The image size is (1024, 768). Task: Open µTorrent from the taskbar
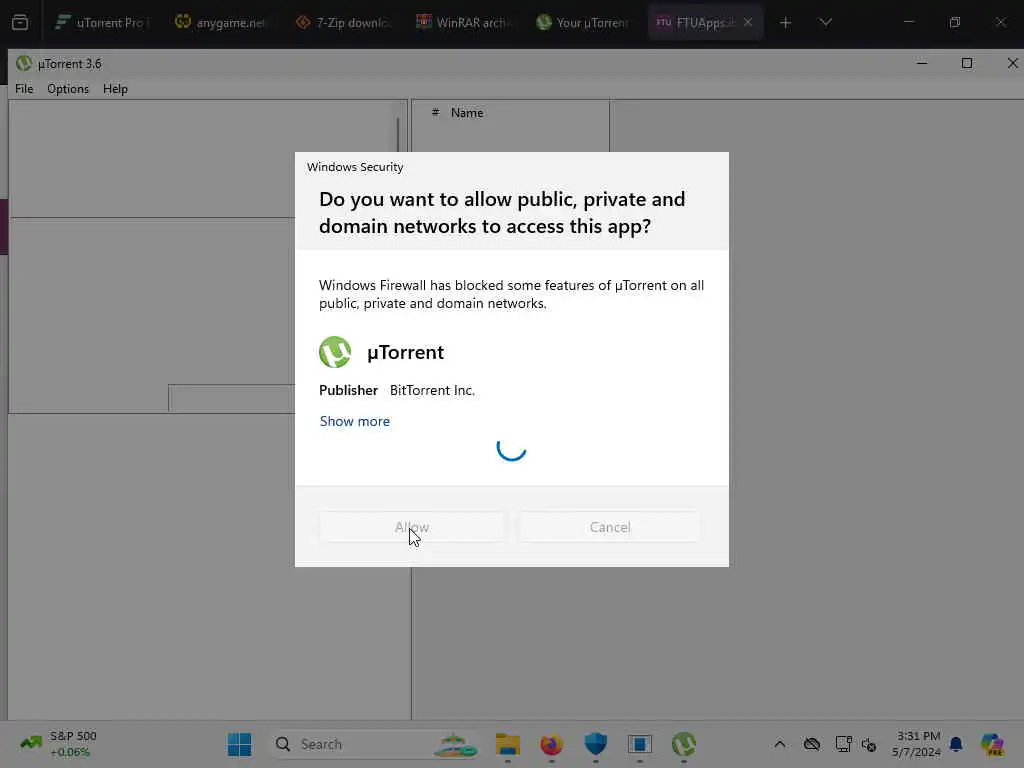[x=684, y=744]
